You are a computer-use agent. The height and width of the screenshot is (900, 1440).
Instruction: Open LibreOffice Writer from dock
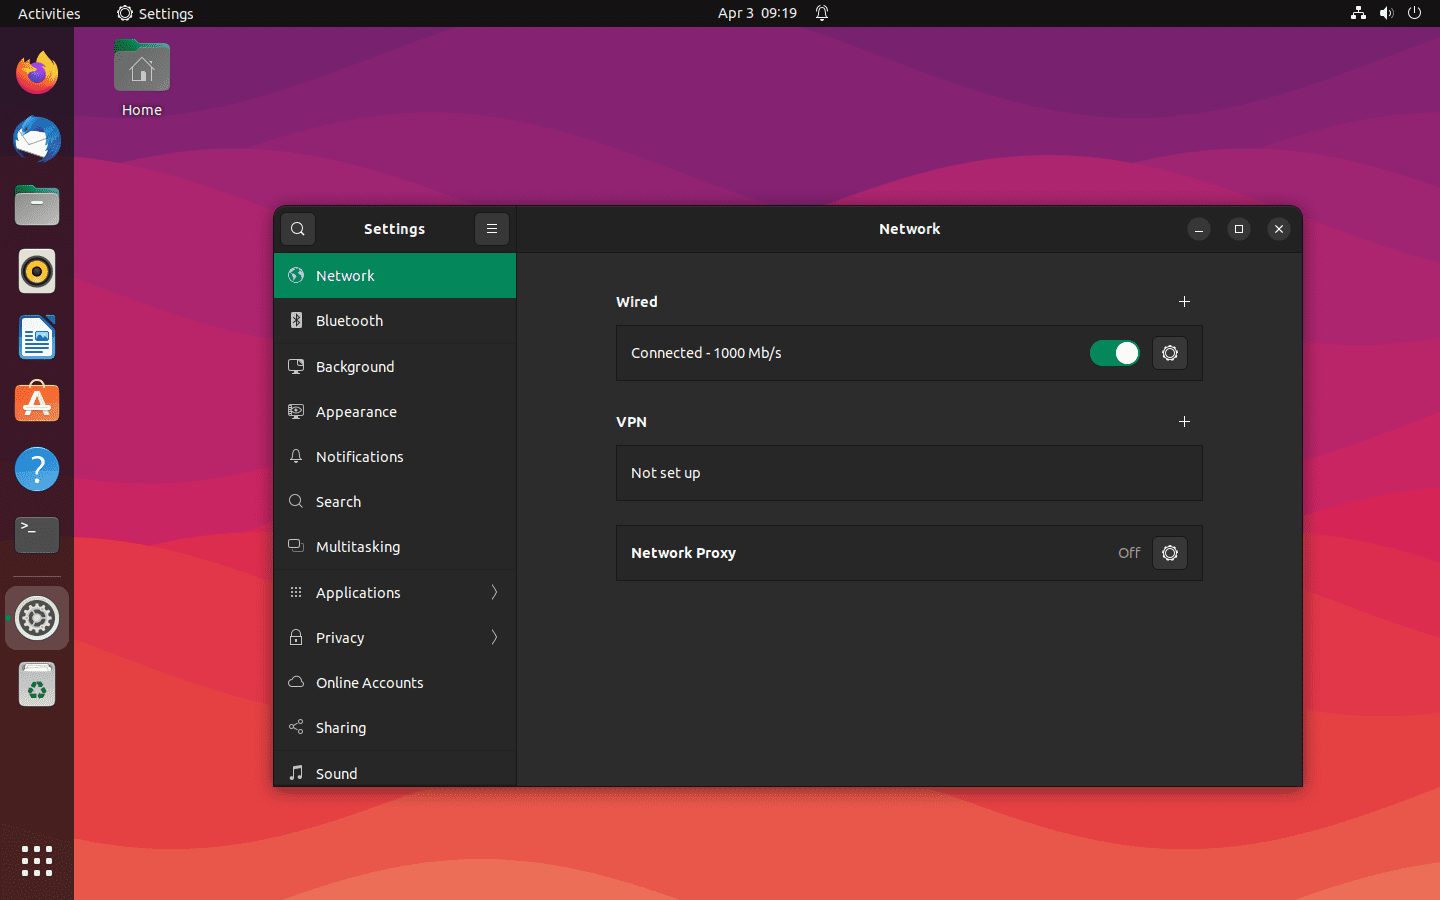[x=37, y=337]
